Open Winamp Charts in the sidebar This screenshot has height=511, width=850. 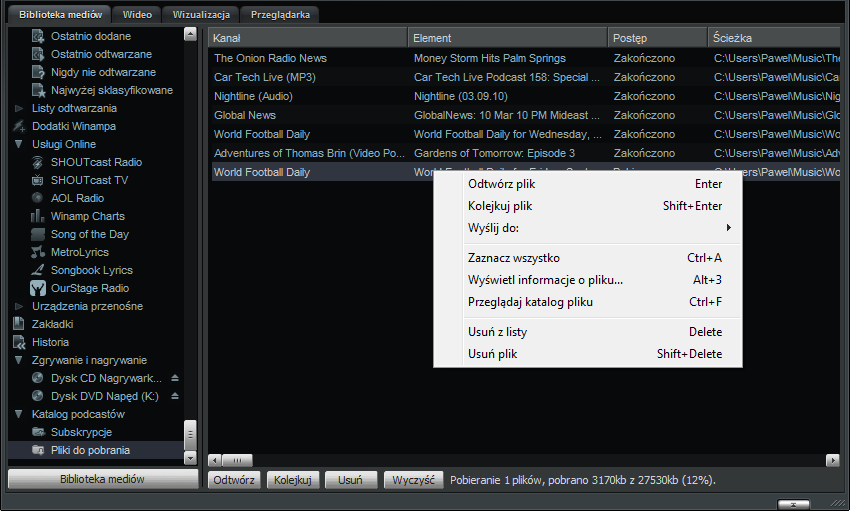point(88,216)
